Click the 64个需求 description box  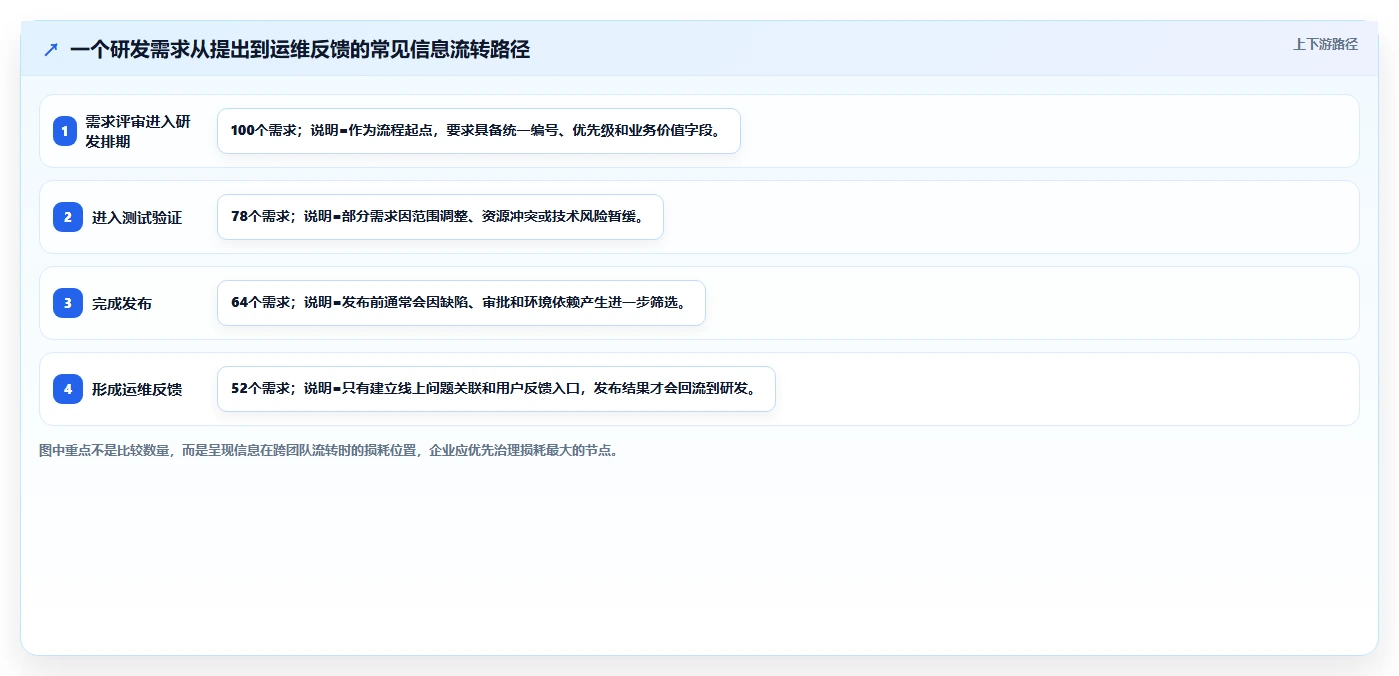pos(461,303)
